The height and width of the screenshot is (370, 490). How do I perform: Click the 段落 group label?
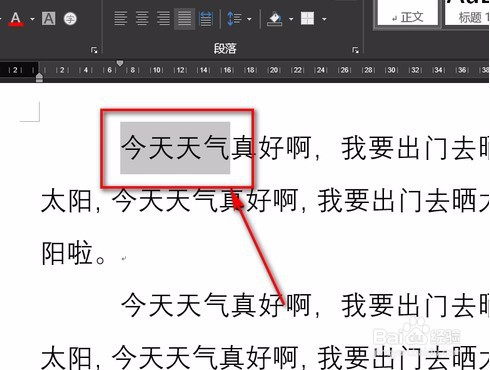pyautogui.click(x=225, y=49)
